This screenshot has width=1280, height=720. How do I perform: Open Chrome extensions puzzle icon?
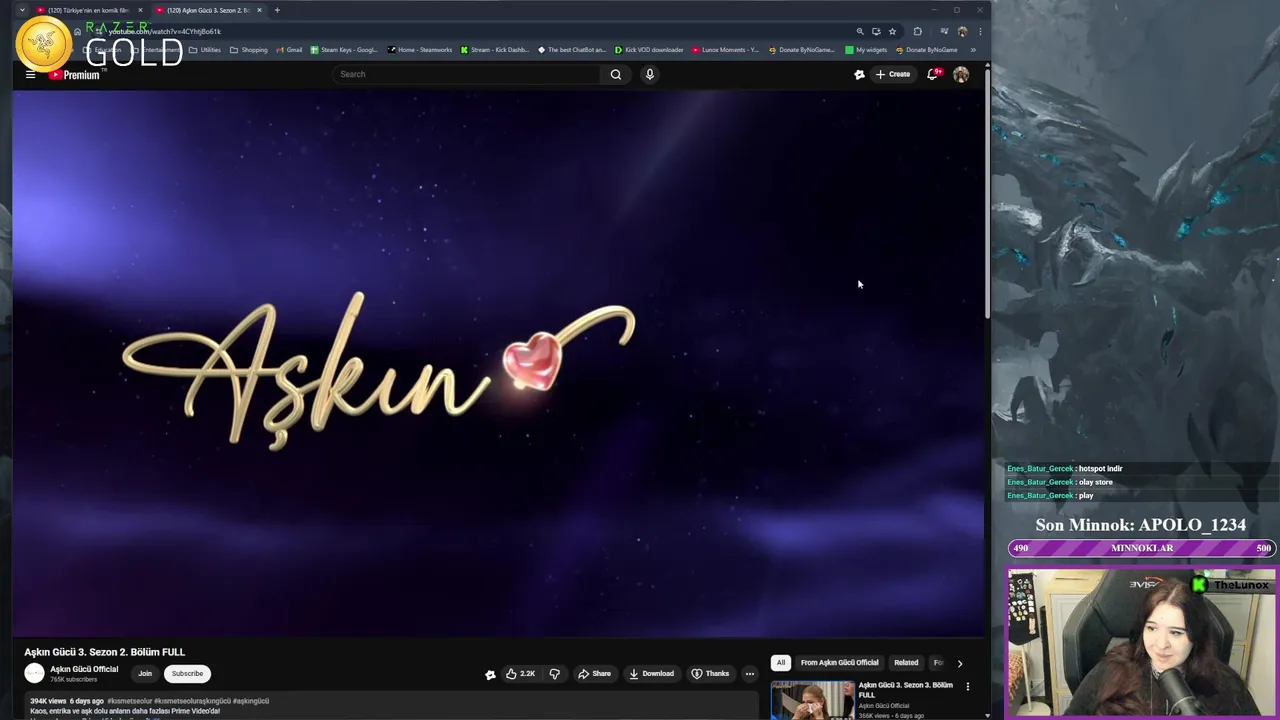(x=917, y=31)
